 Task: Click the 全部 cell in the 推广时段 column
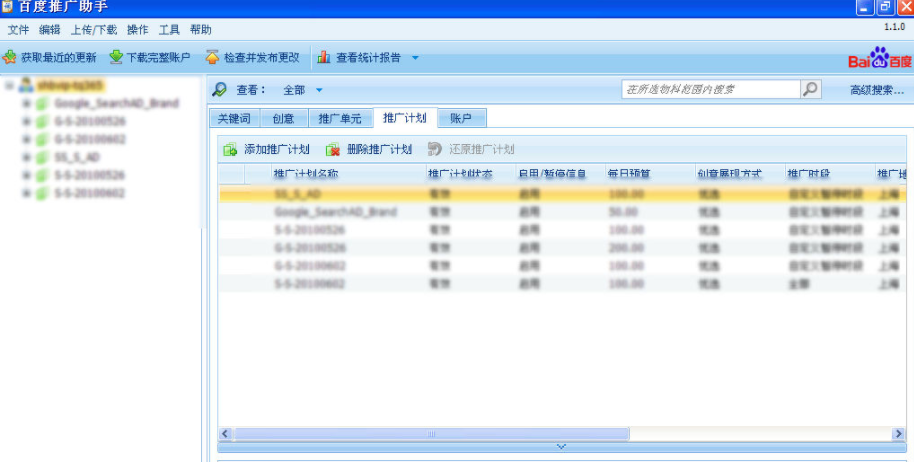point(800,284)
